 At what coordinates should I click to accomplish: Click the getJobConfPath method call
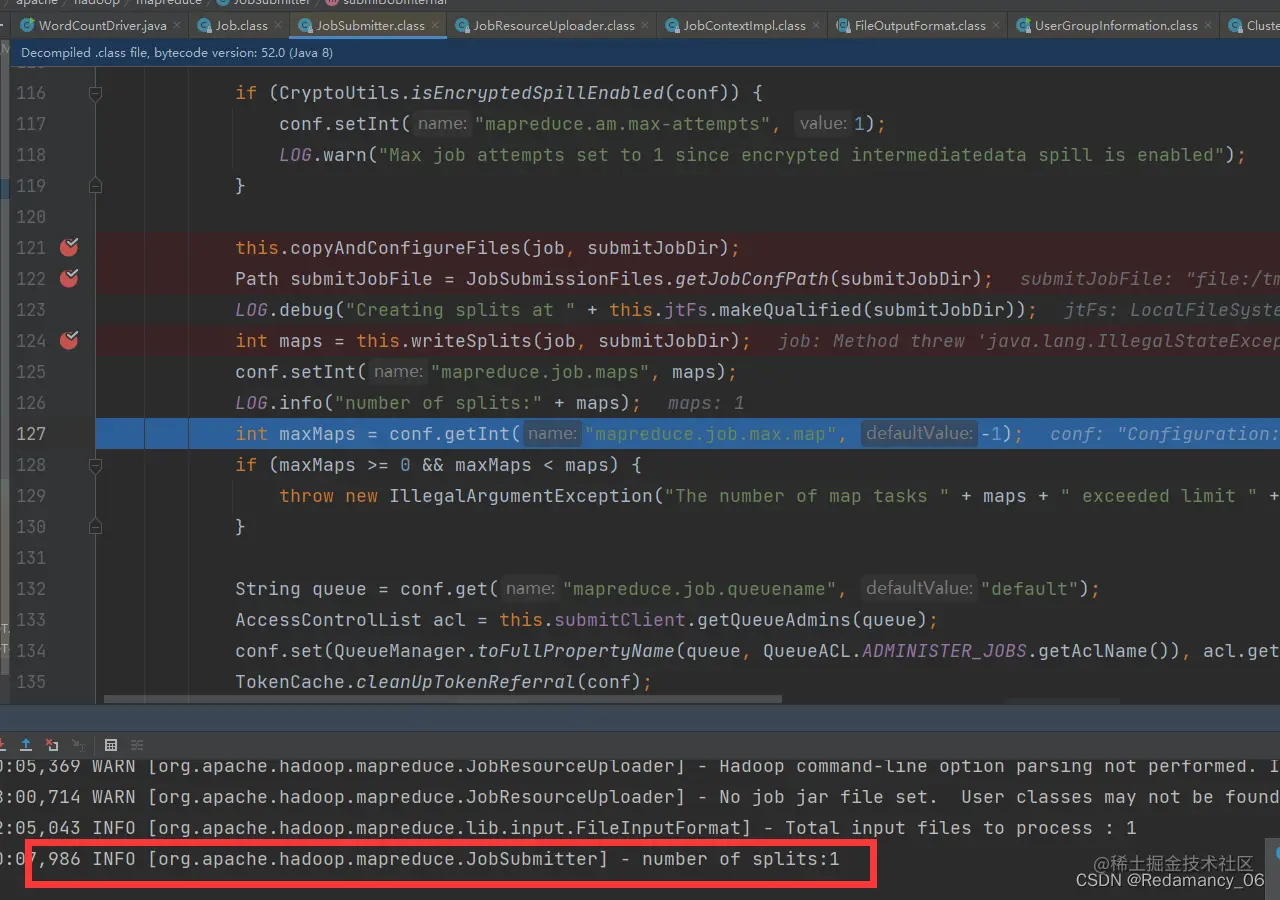click(x=752, y=279)
